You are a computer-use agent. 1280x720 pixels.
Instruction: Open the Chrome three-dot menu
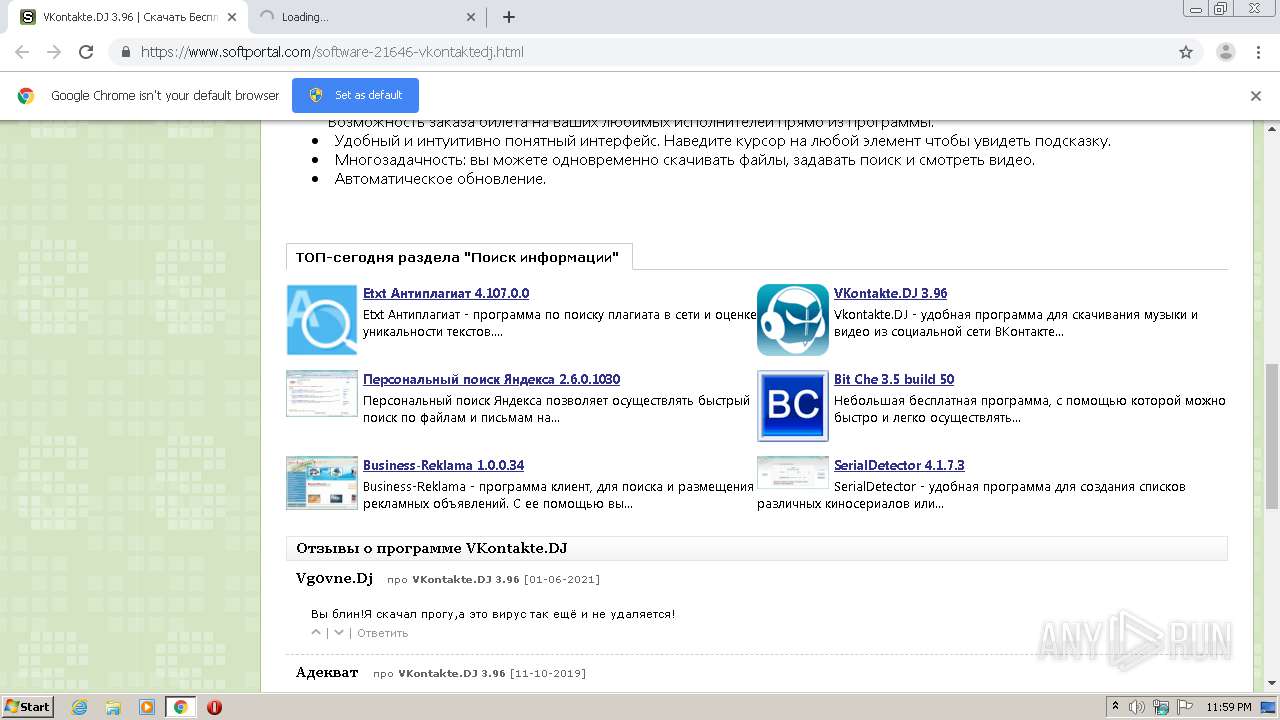tap(1257, 52)
